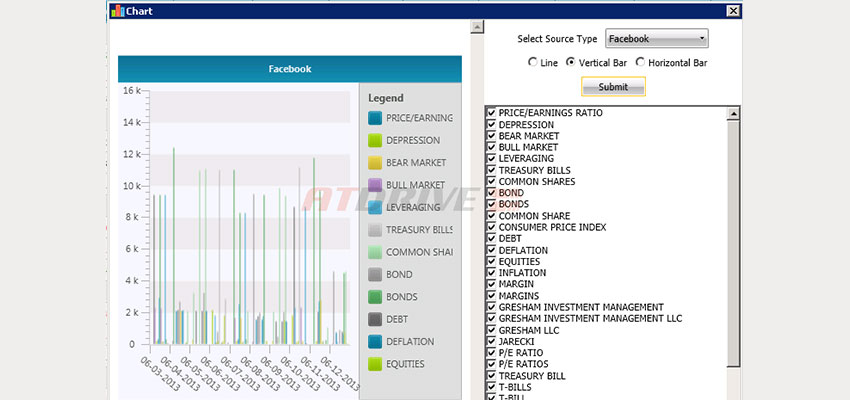
Task: Uncheck the COMMON SHARES checkbox
Action: (x=492, y=181)
